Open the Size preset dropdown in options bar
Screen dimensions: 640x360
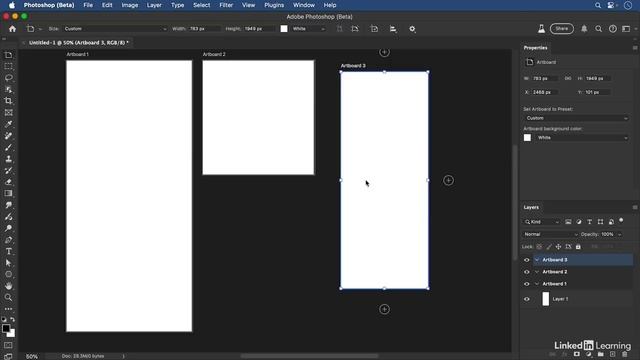coord(115,29)
